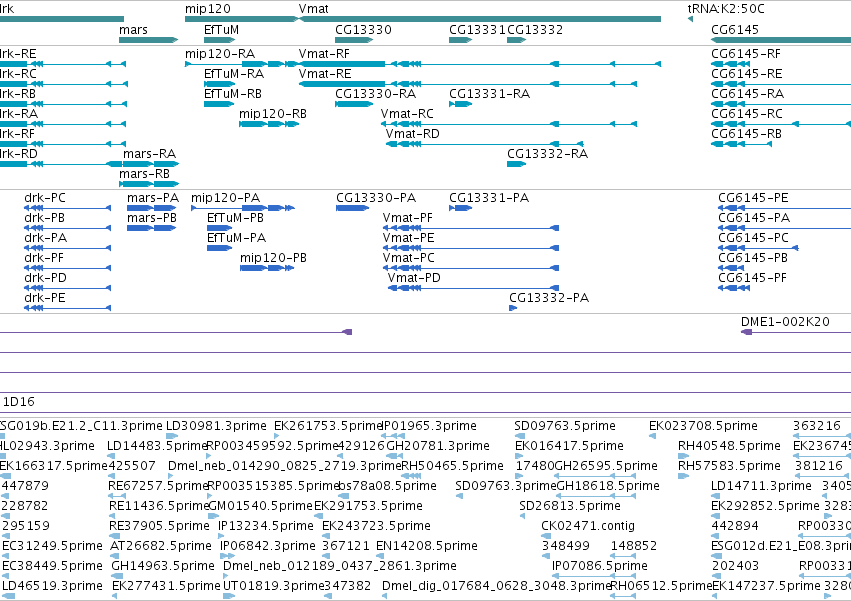Select EST RH40548.5prime
The height and width of the screenshot is (601, 851).
tap(684, 456)
